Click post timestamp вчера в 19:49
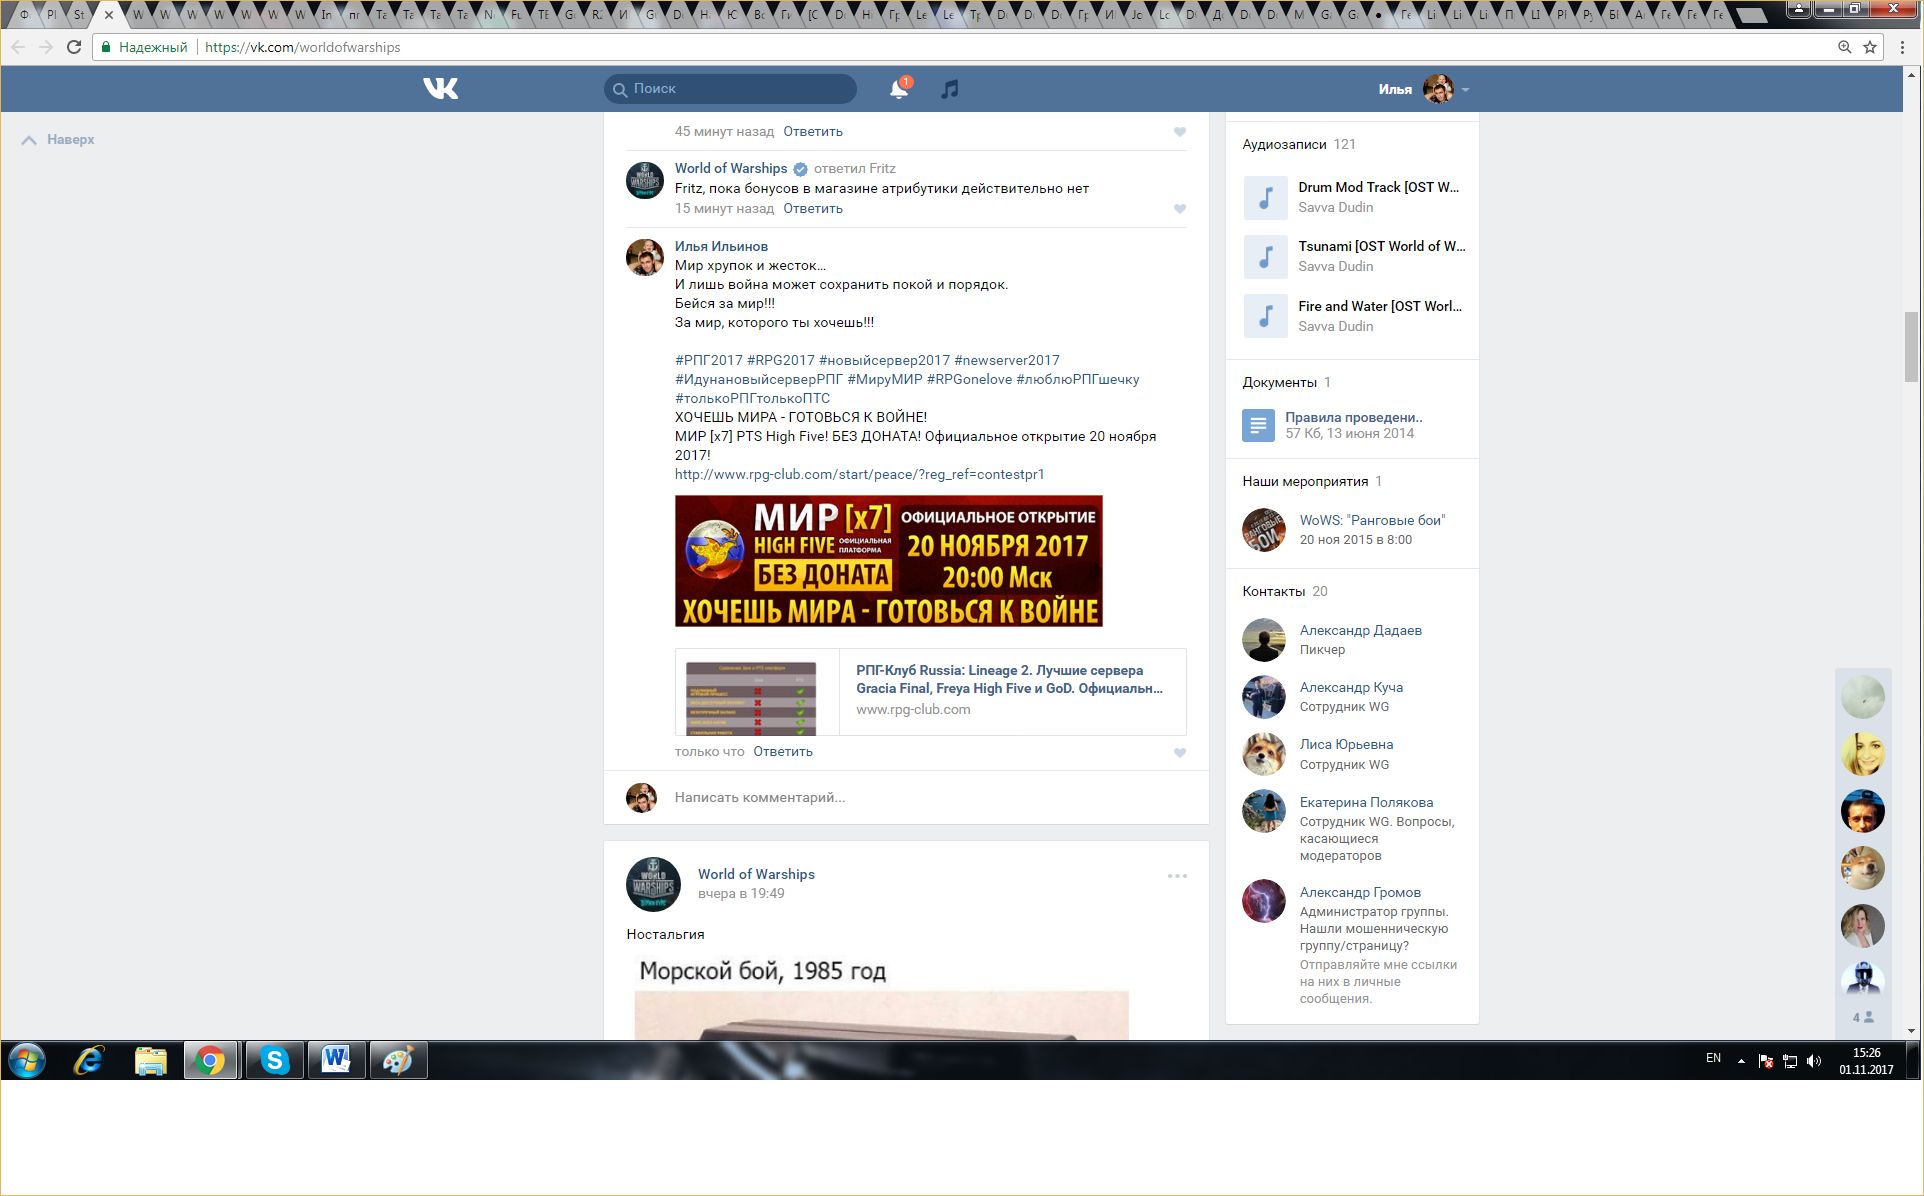This screenshot has width=1924, height=1196. (741, 894)
